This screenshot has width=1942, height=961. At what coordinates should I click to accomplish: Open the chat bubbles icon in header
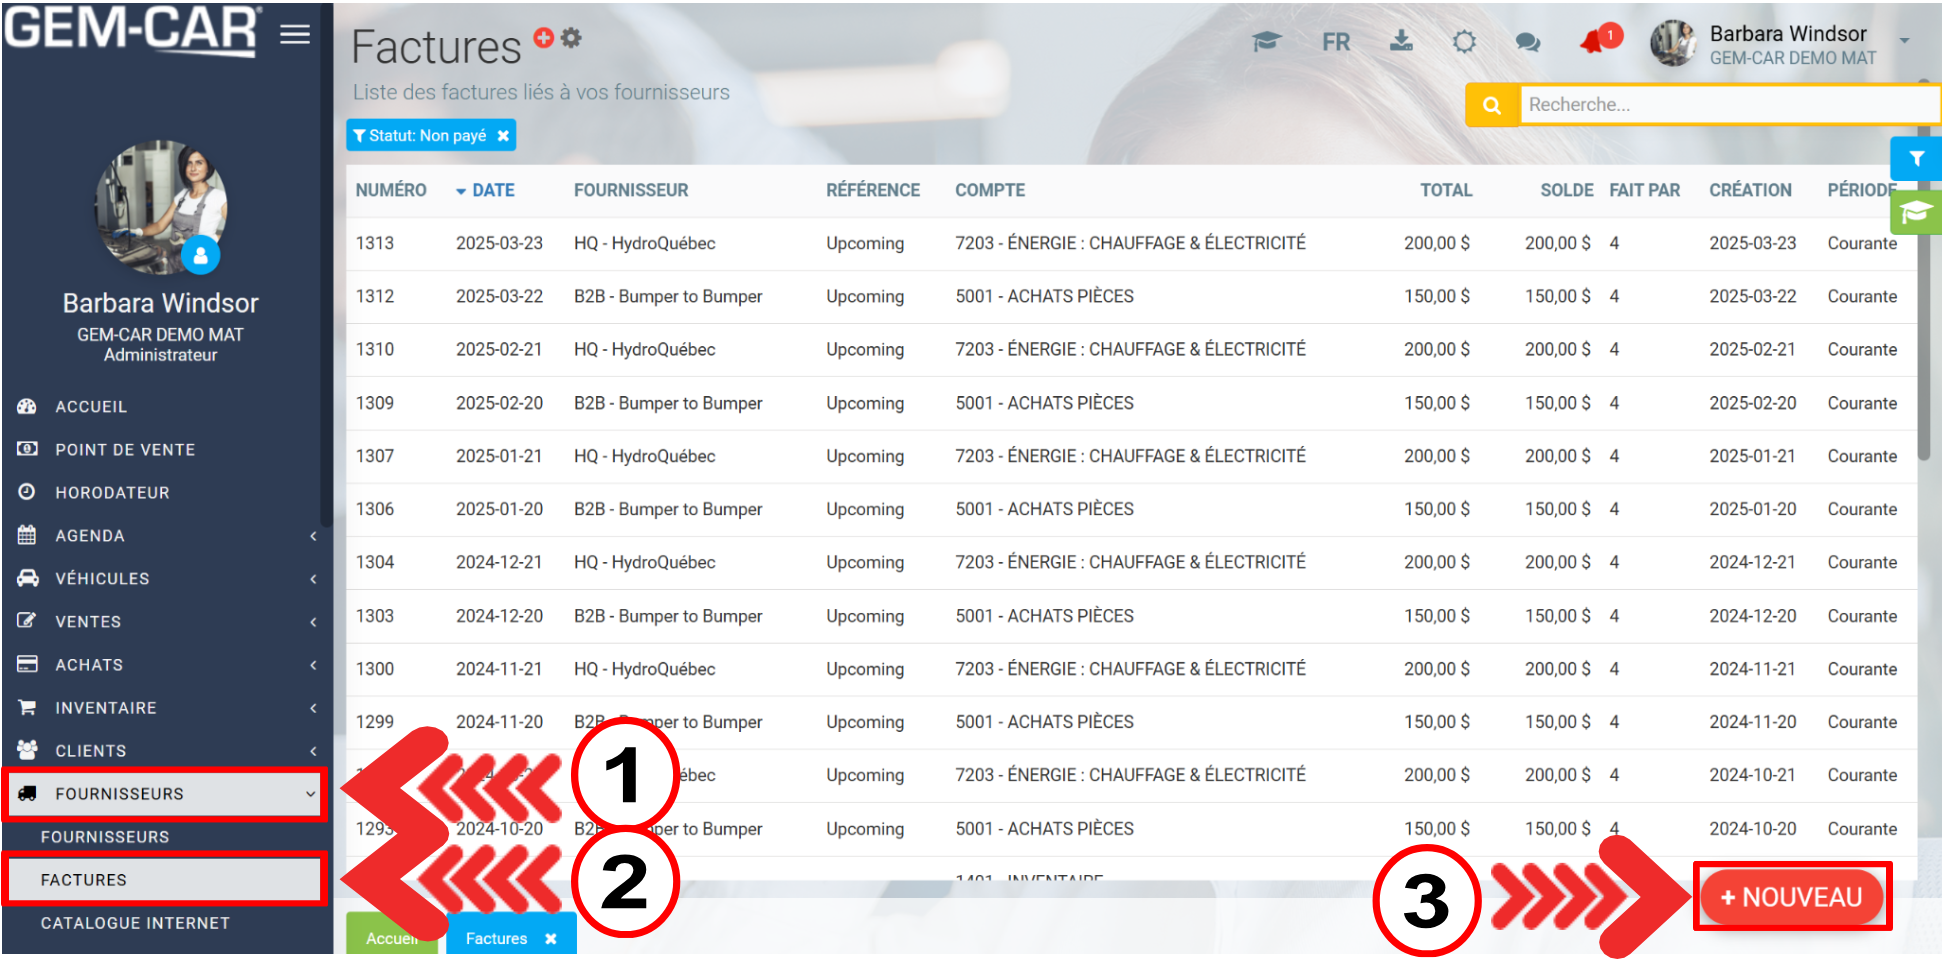coord(1527,42)
